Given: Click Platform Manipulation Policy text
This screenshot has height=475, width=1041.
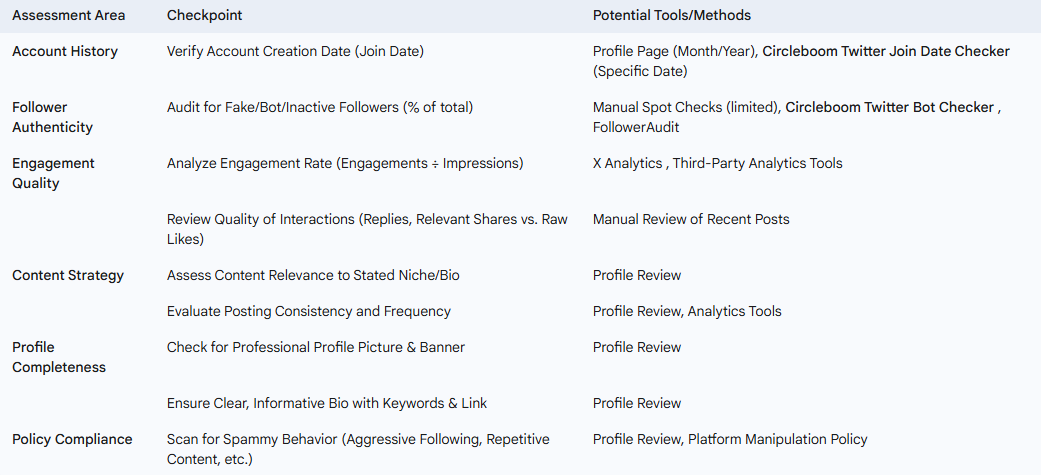Looking at the screenshot, I should coord(777,439).
